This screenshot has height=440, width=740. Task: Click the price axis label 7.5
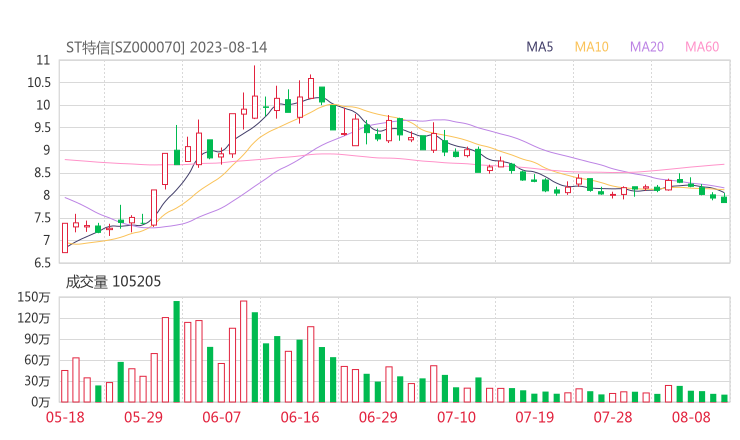[x=41, y=218]
